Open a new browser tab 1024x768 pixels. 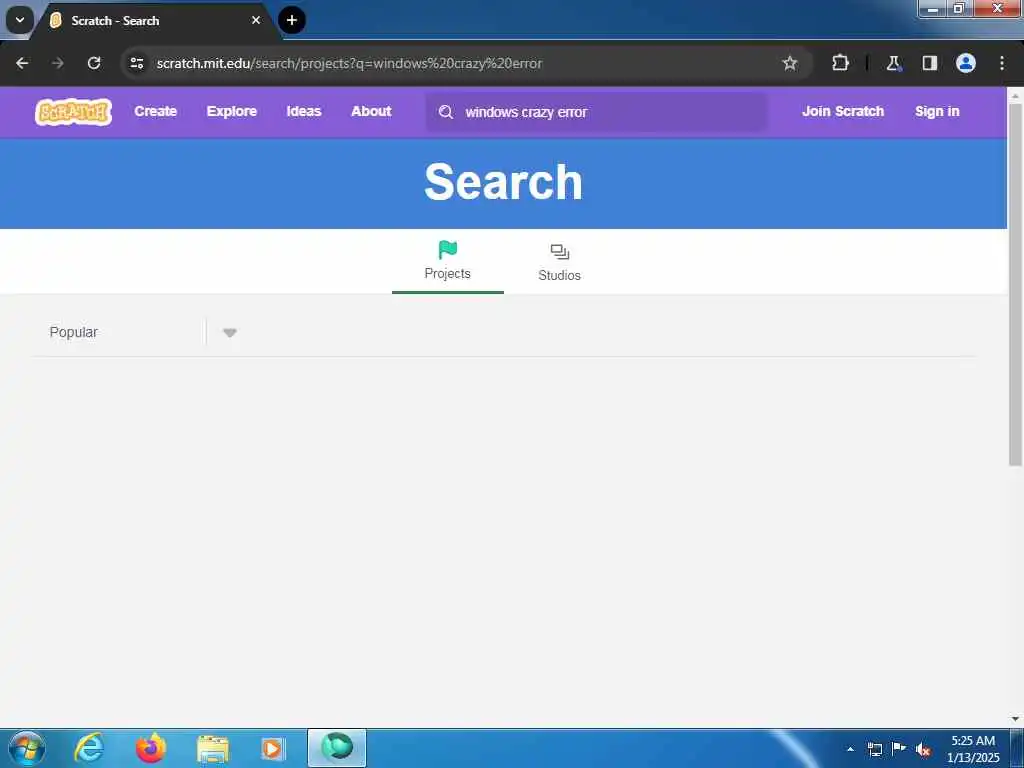[x=292, y=20]
